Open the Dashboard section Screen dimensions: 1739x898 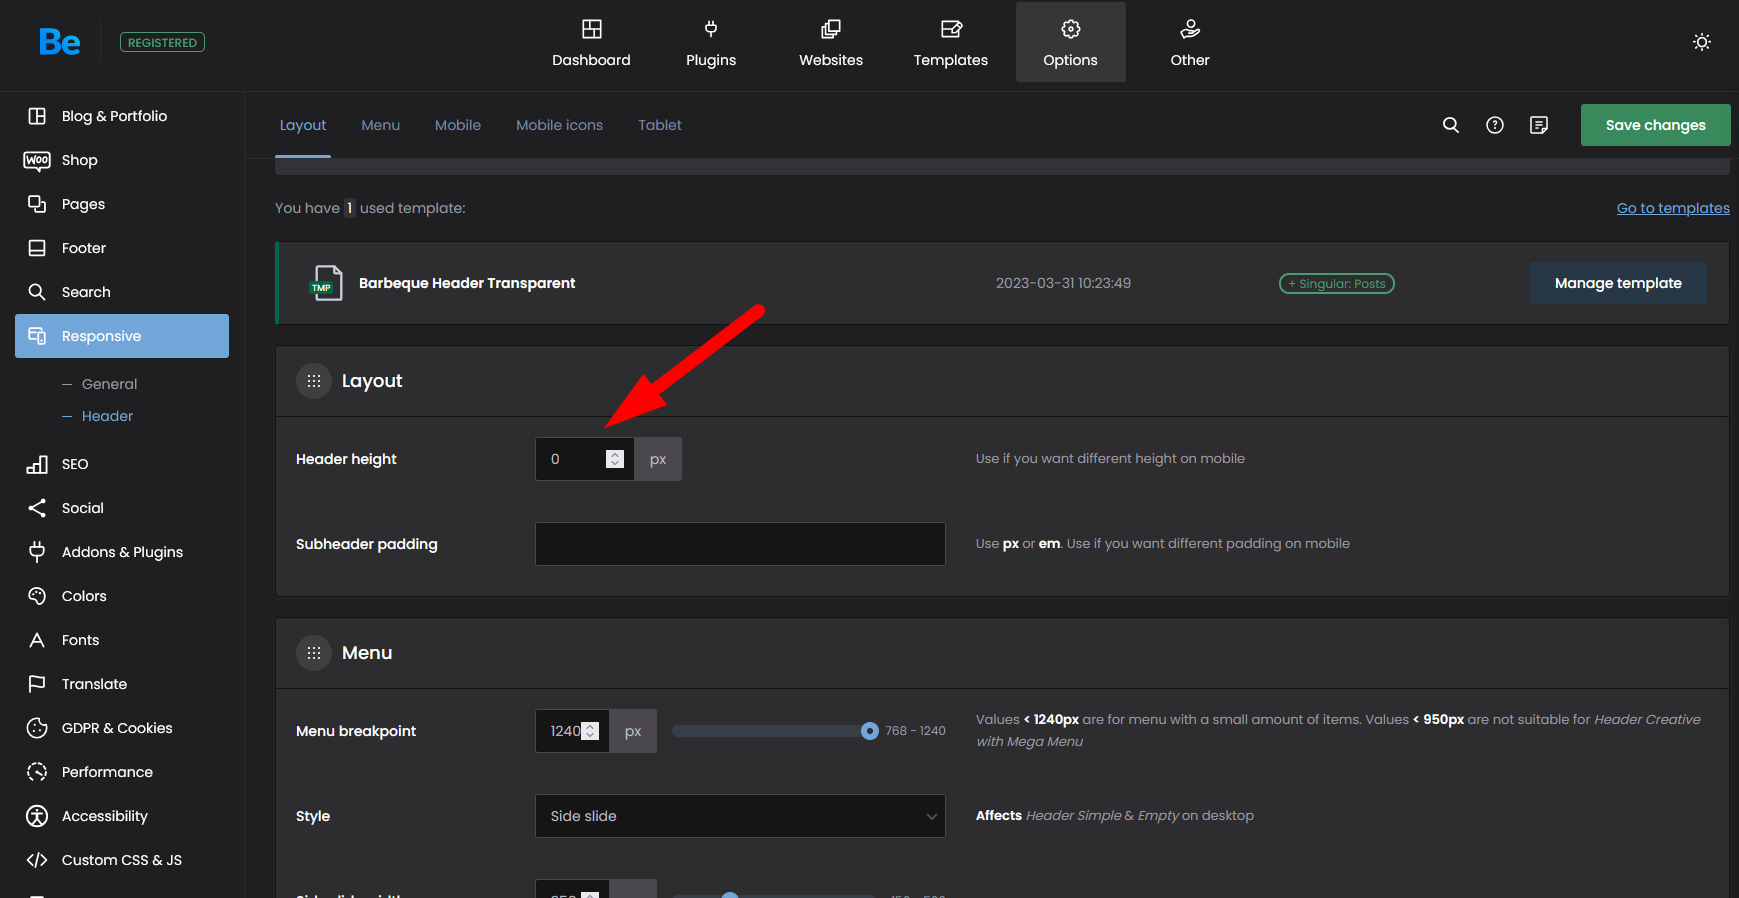pos(591,42)
